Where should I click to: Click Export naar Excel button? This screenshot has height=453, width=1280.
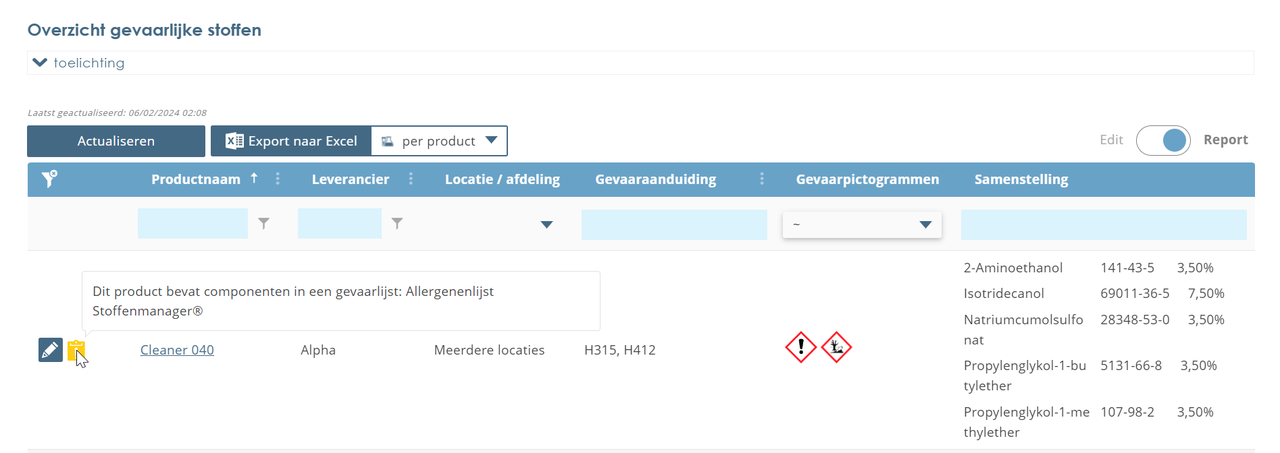coord(291,141)
